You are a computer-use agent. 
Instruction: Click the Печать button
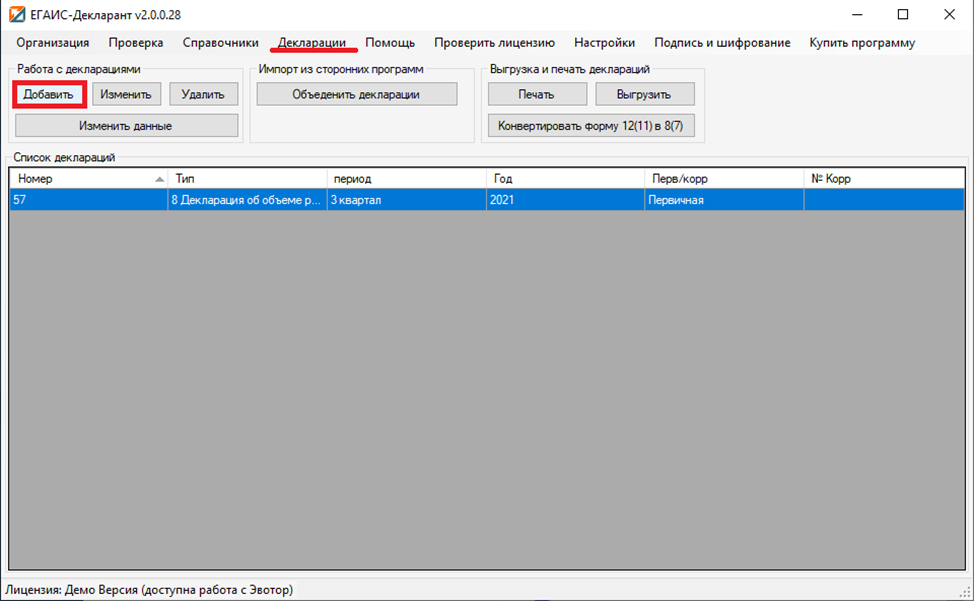pyautogui.click(x=537, y=94)
